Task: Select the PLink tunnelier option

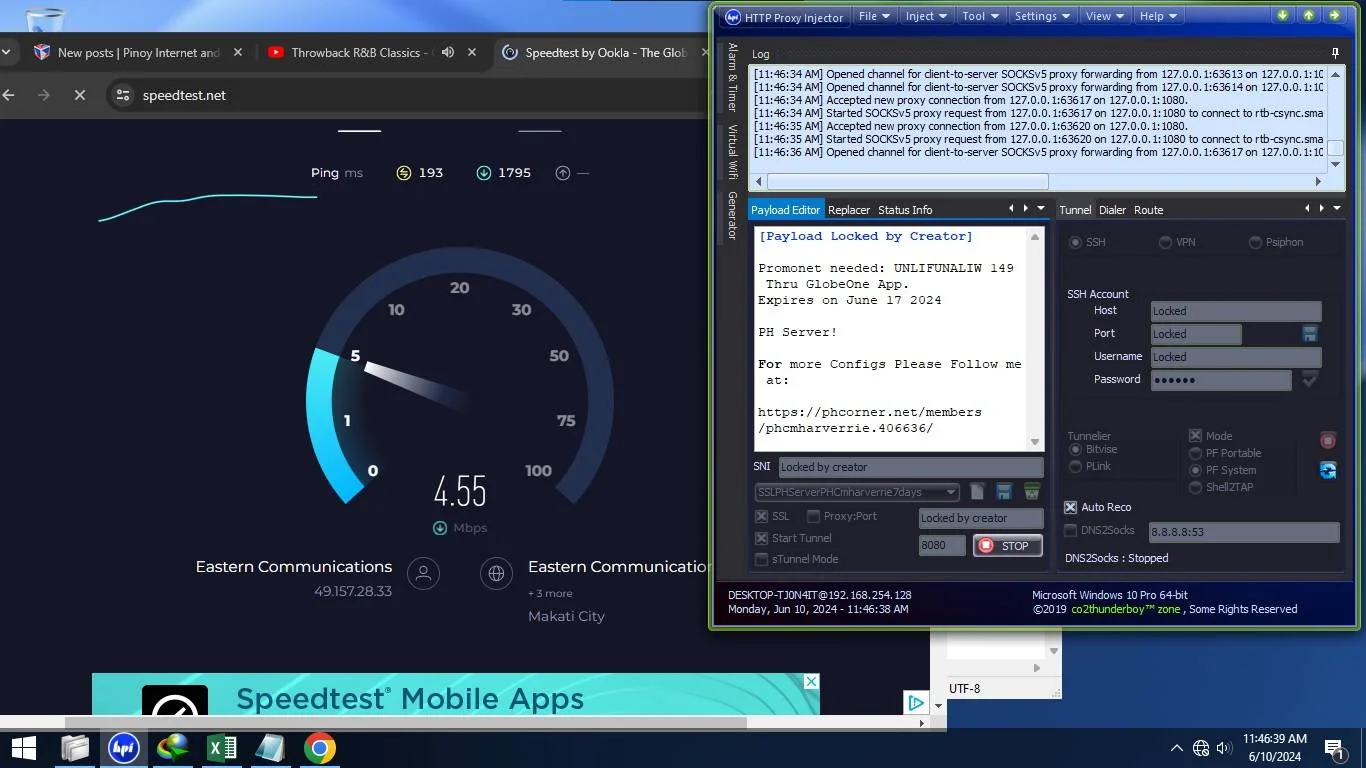Action: (x=1076, y=466)
